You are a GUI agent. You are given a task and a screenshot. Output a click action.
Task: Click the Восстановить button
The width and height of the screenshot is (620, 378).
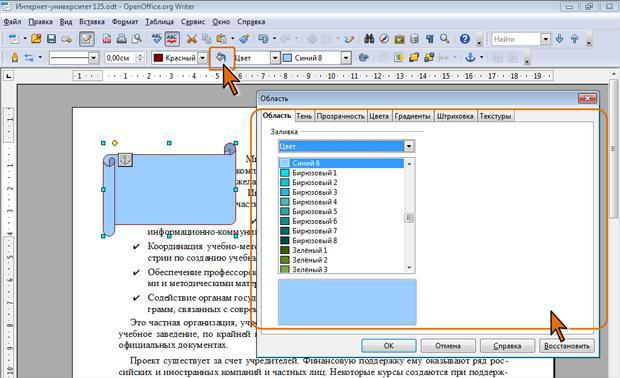(567, 346)
